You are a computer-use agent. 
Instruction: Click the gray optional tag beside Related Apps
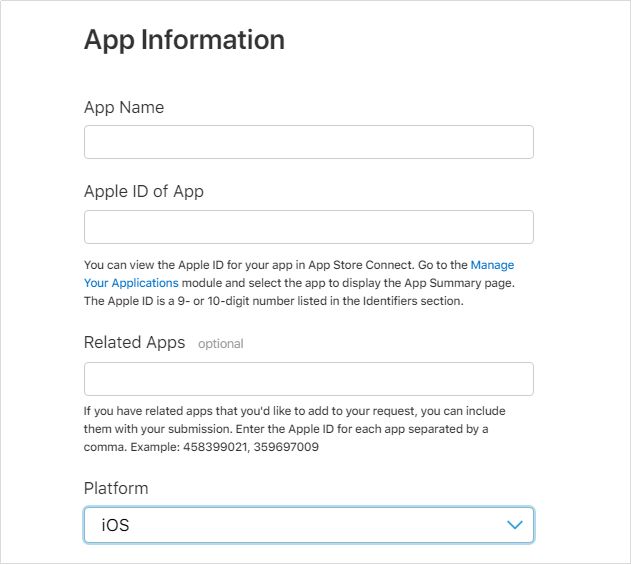coord(220,343)
